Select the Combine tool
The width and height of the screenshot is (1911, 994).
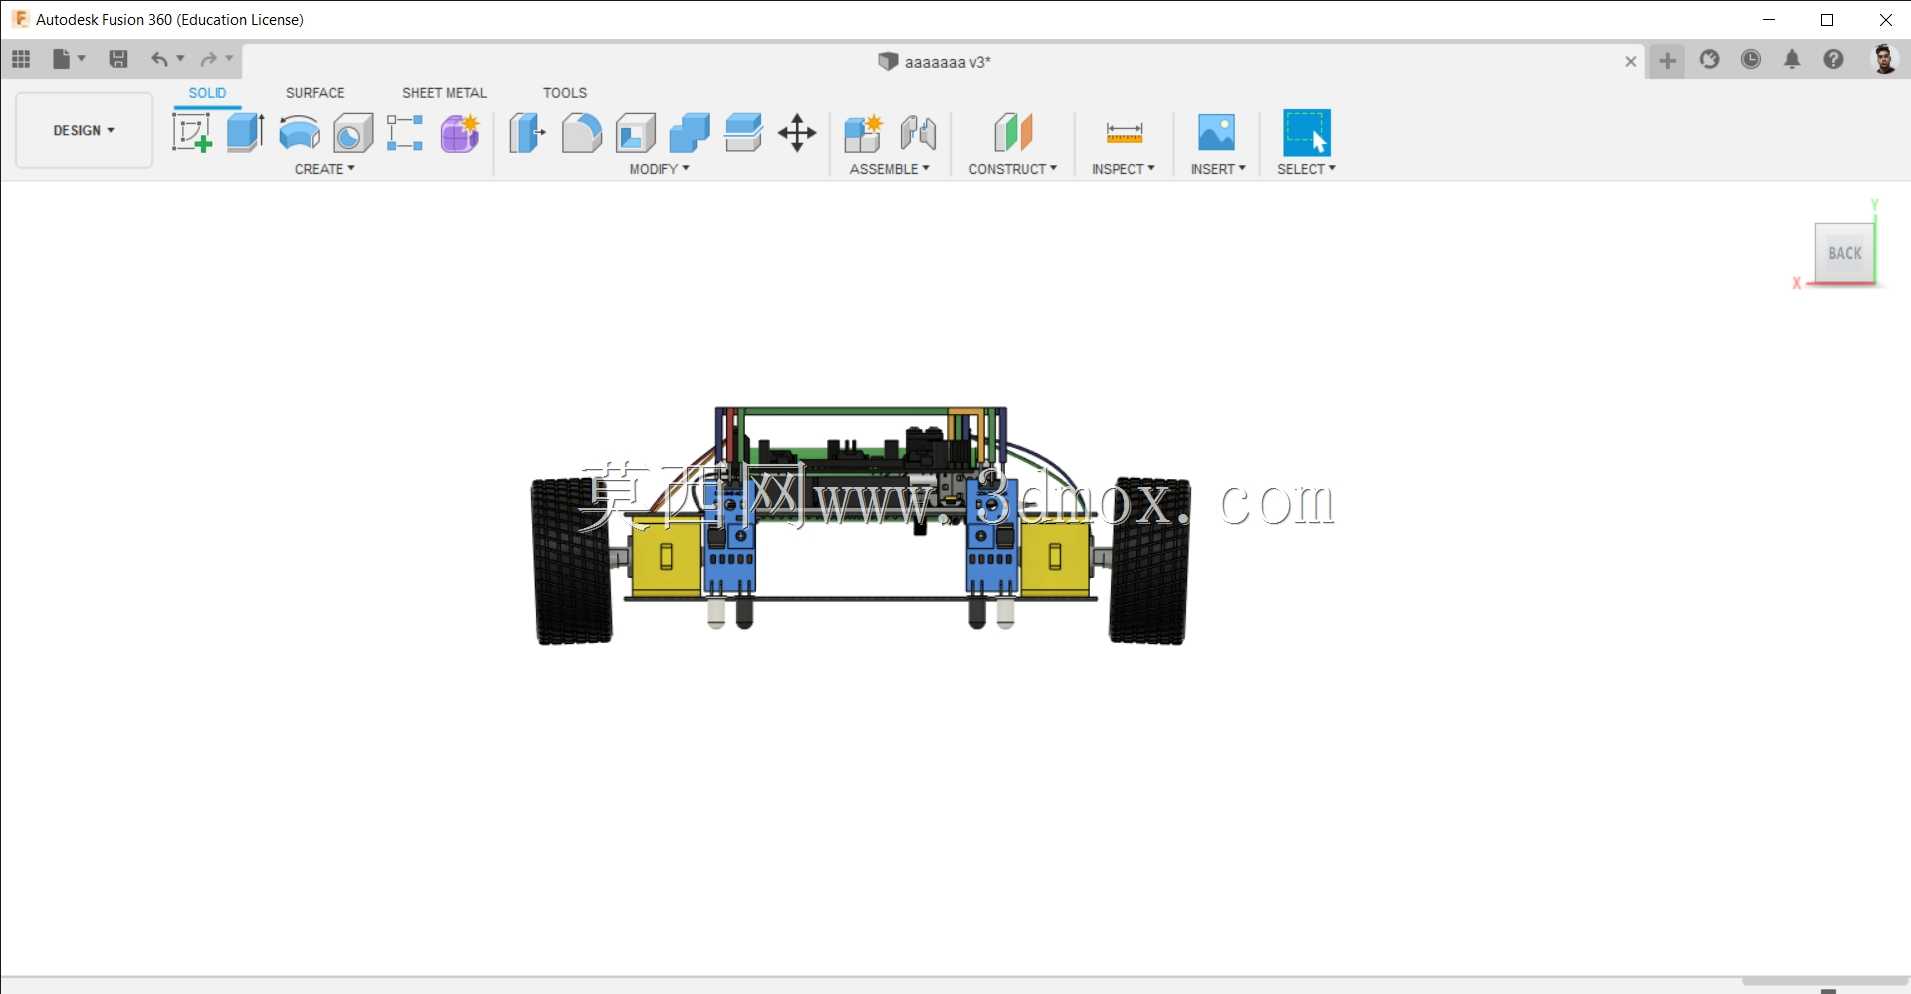(x=689, y=132)
